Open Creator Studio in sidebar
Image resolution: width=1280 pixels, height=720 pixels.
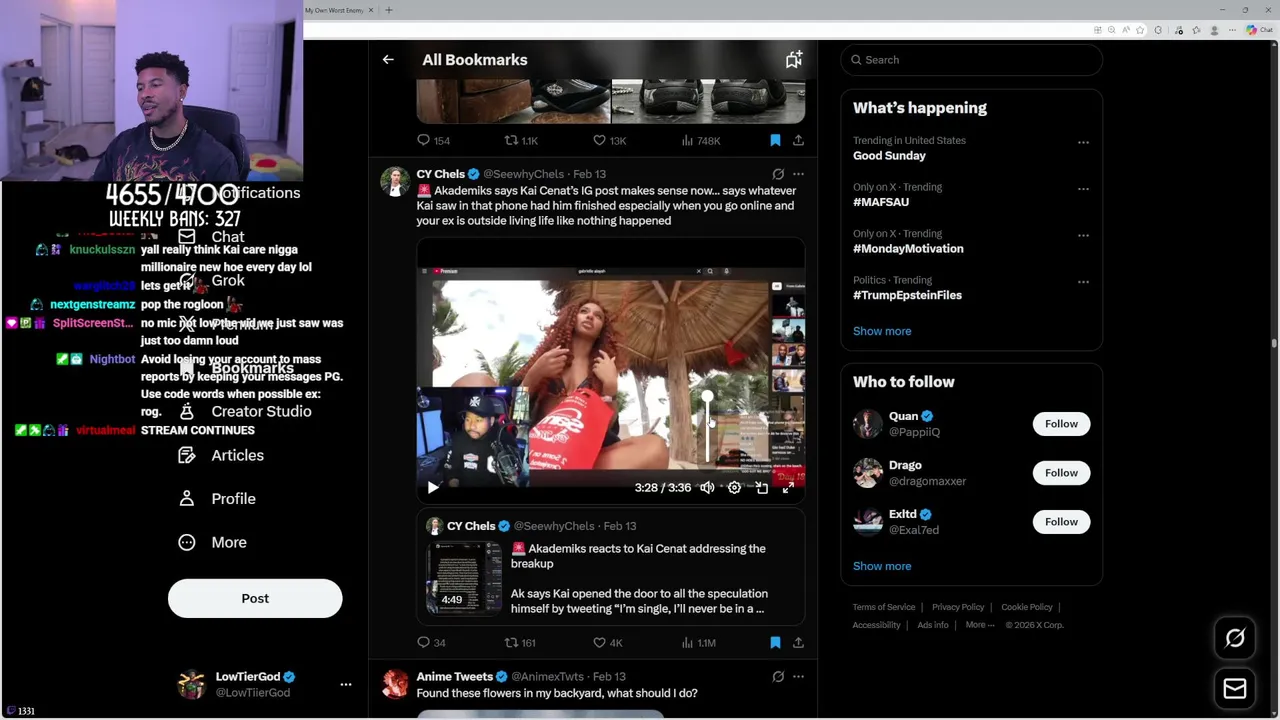245,412
